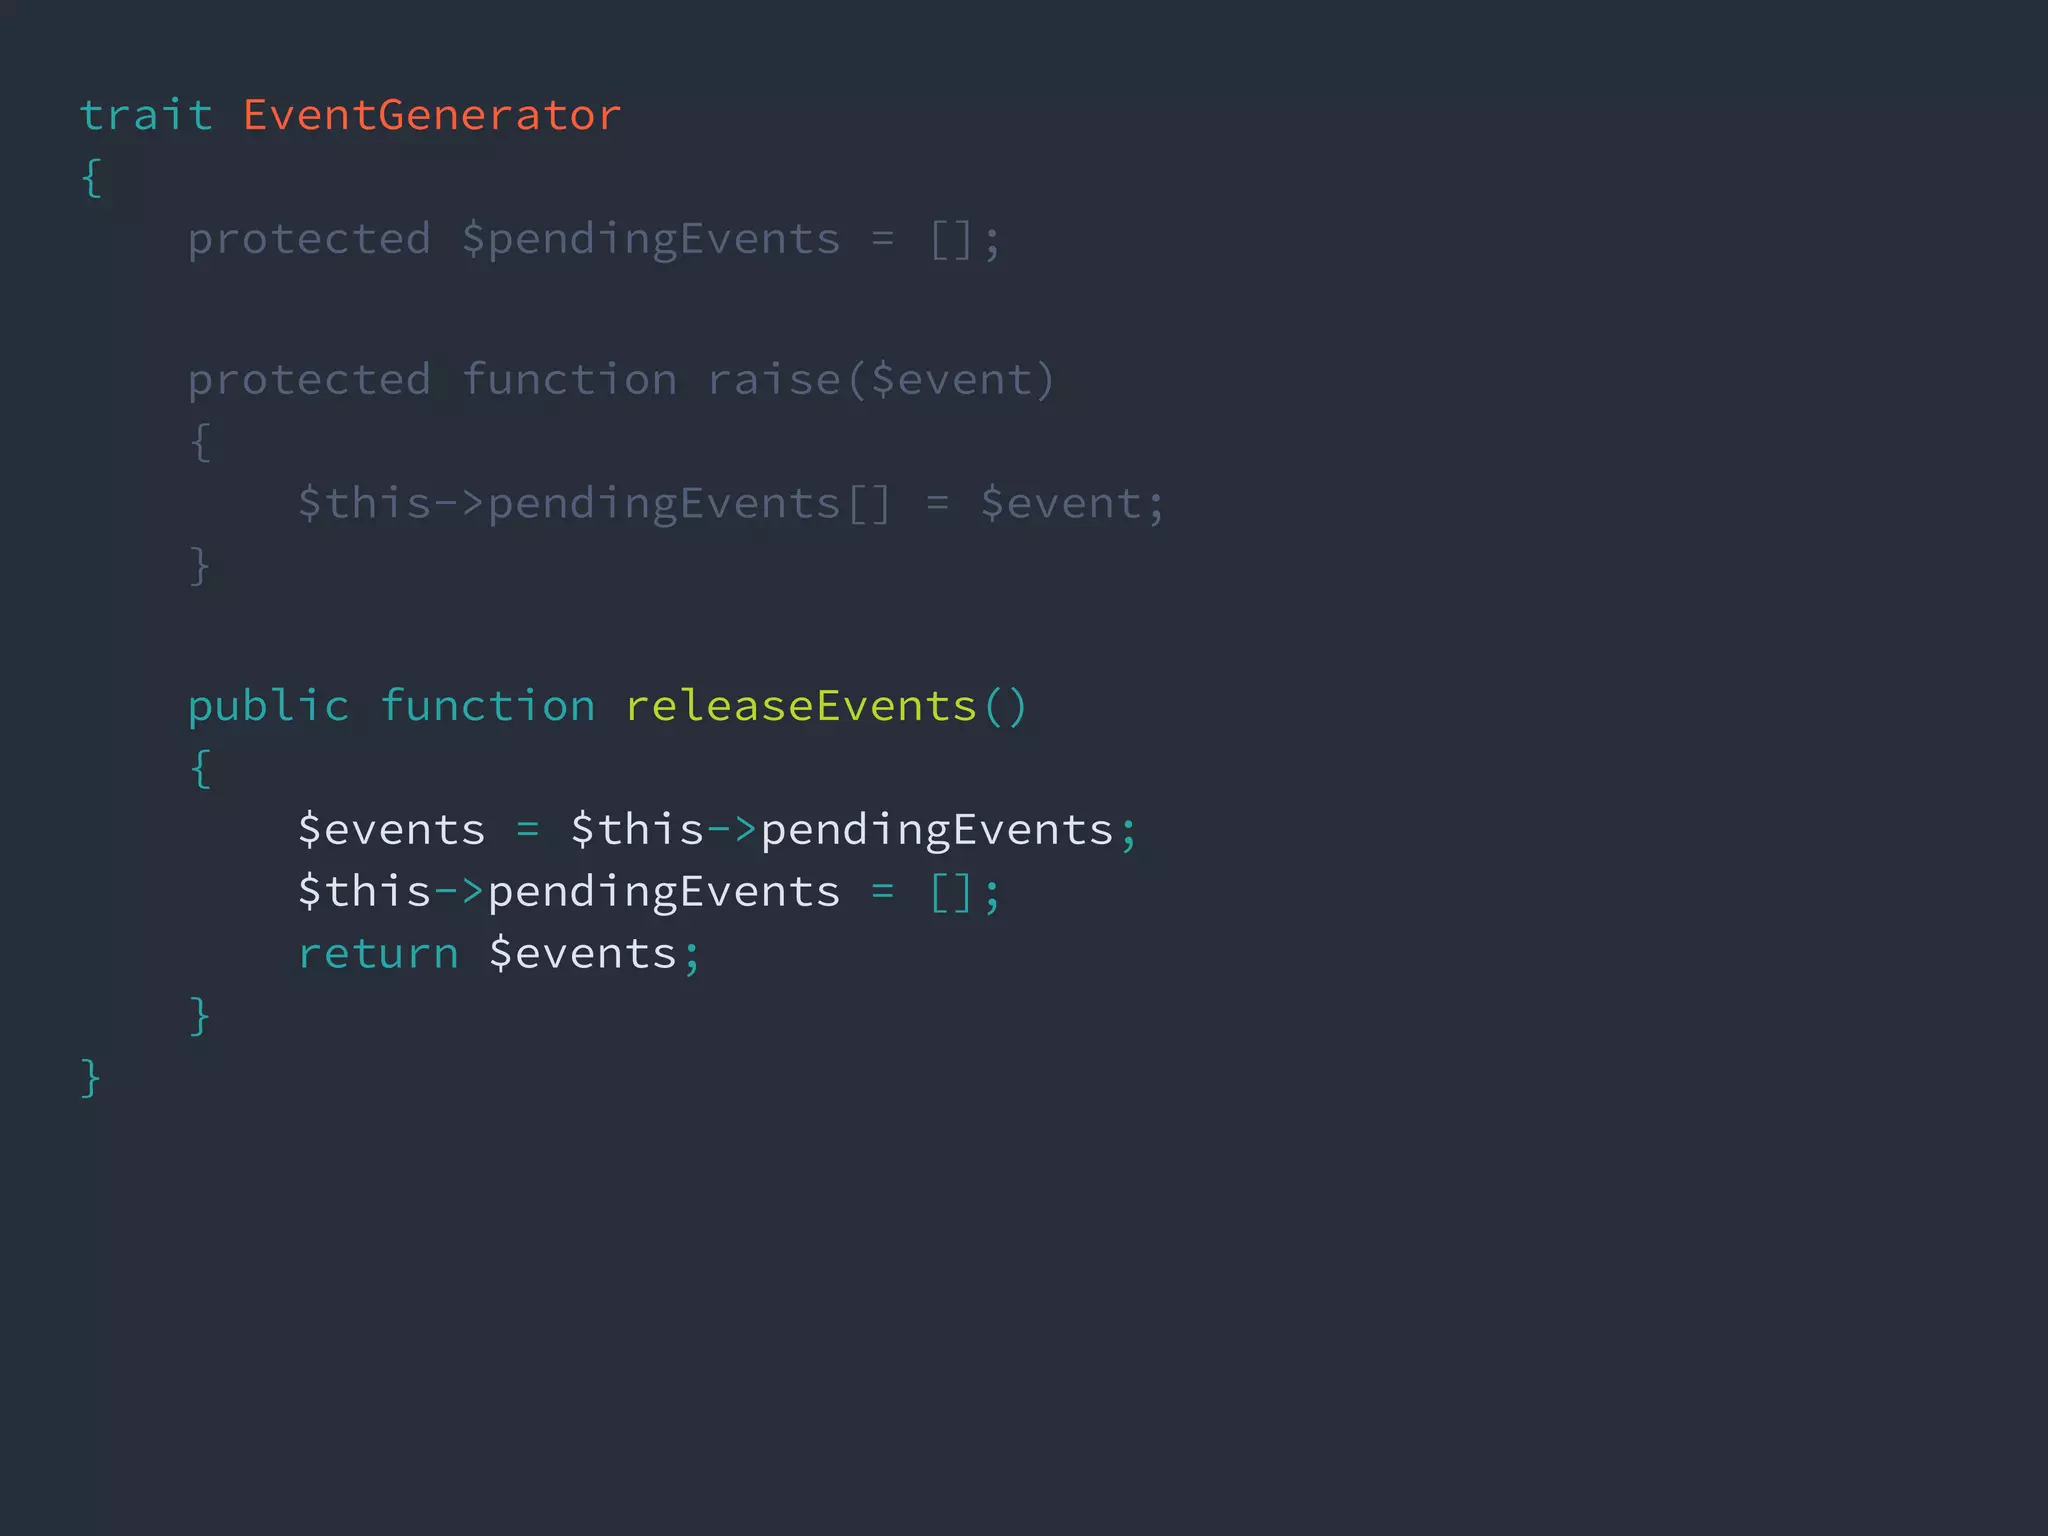Click pendingEvents in the $events assignment

coord(937,832)
